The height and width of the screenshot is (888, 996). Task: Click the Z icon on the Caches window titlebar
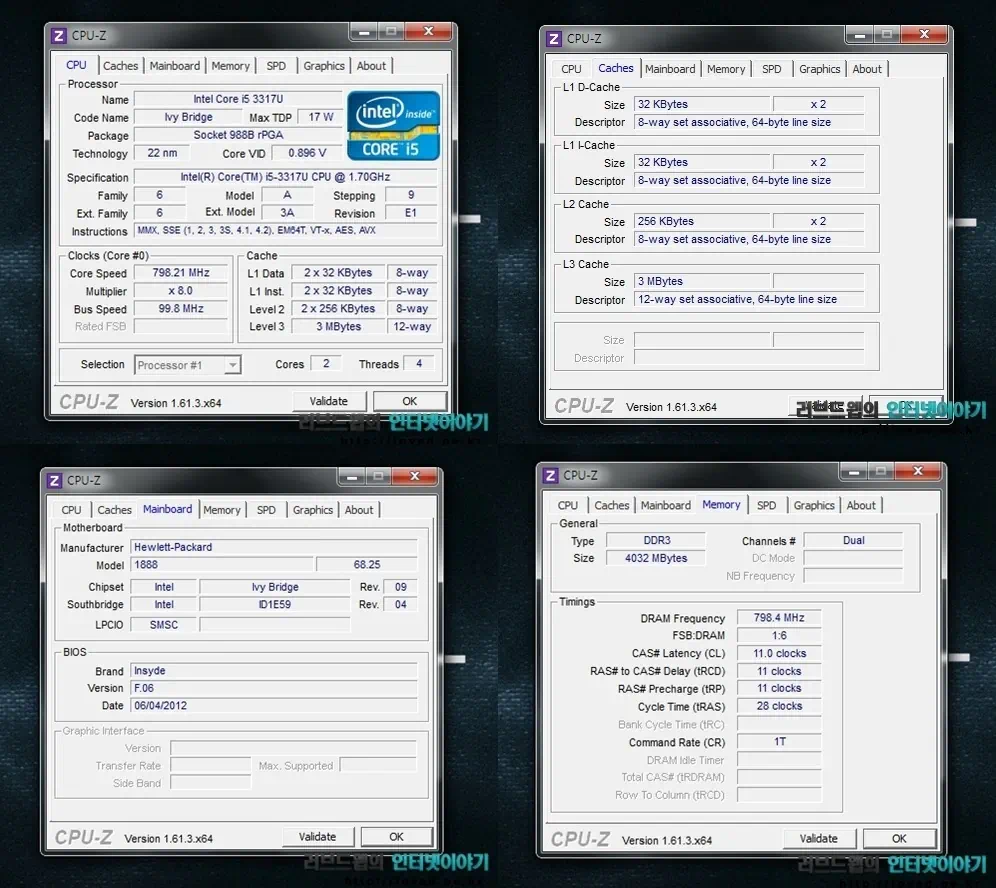(554, 38)
